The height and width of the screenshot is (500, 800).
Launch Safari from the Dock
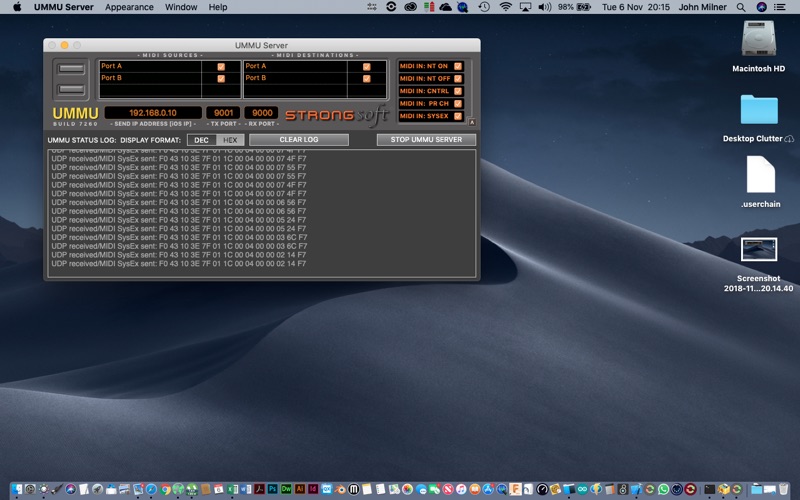pyautogui.click(x=151, y=489)
